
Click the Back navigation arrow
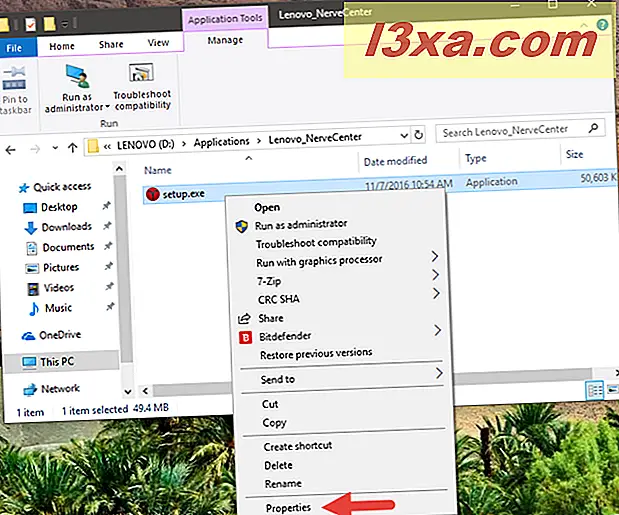11,150
